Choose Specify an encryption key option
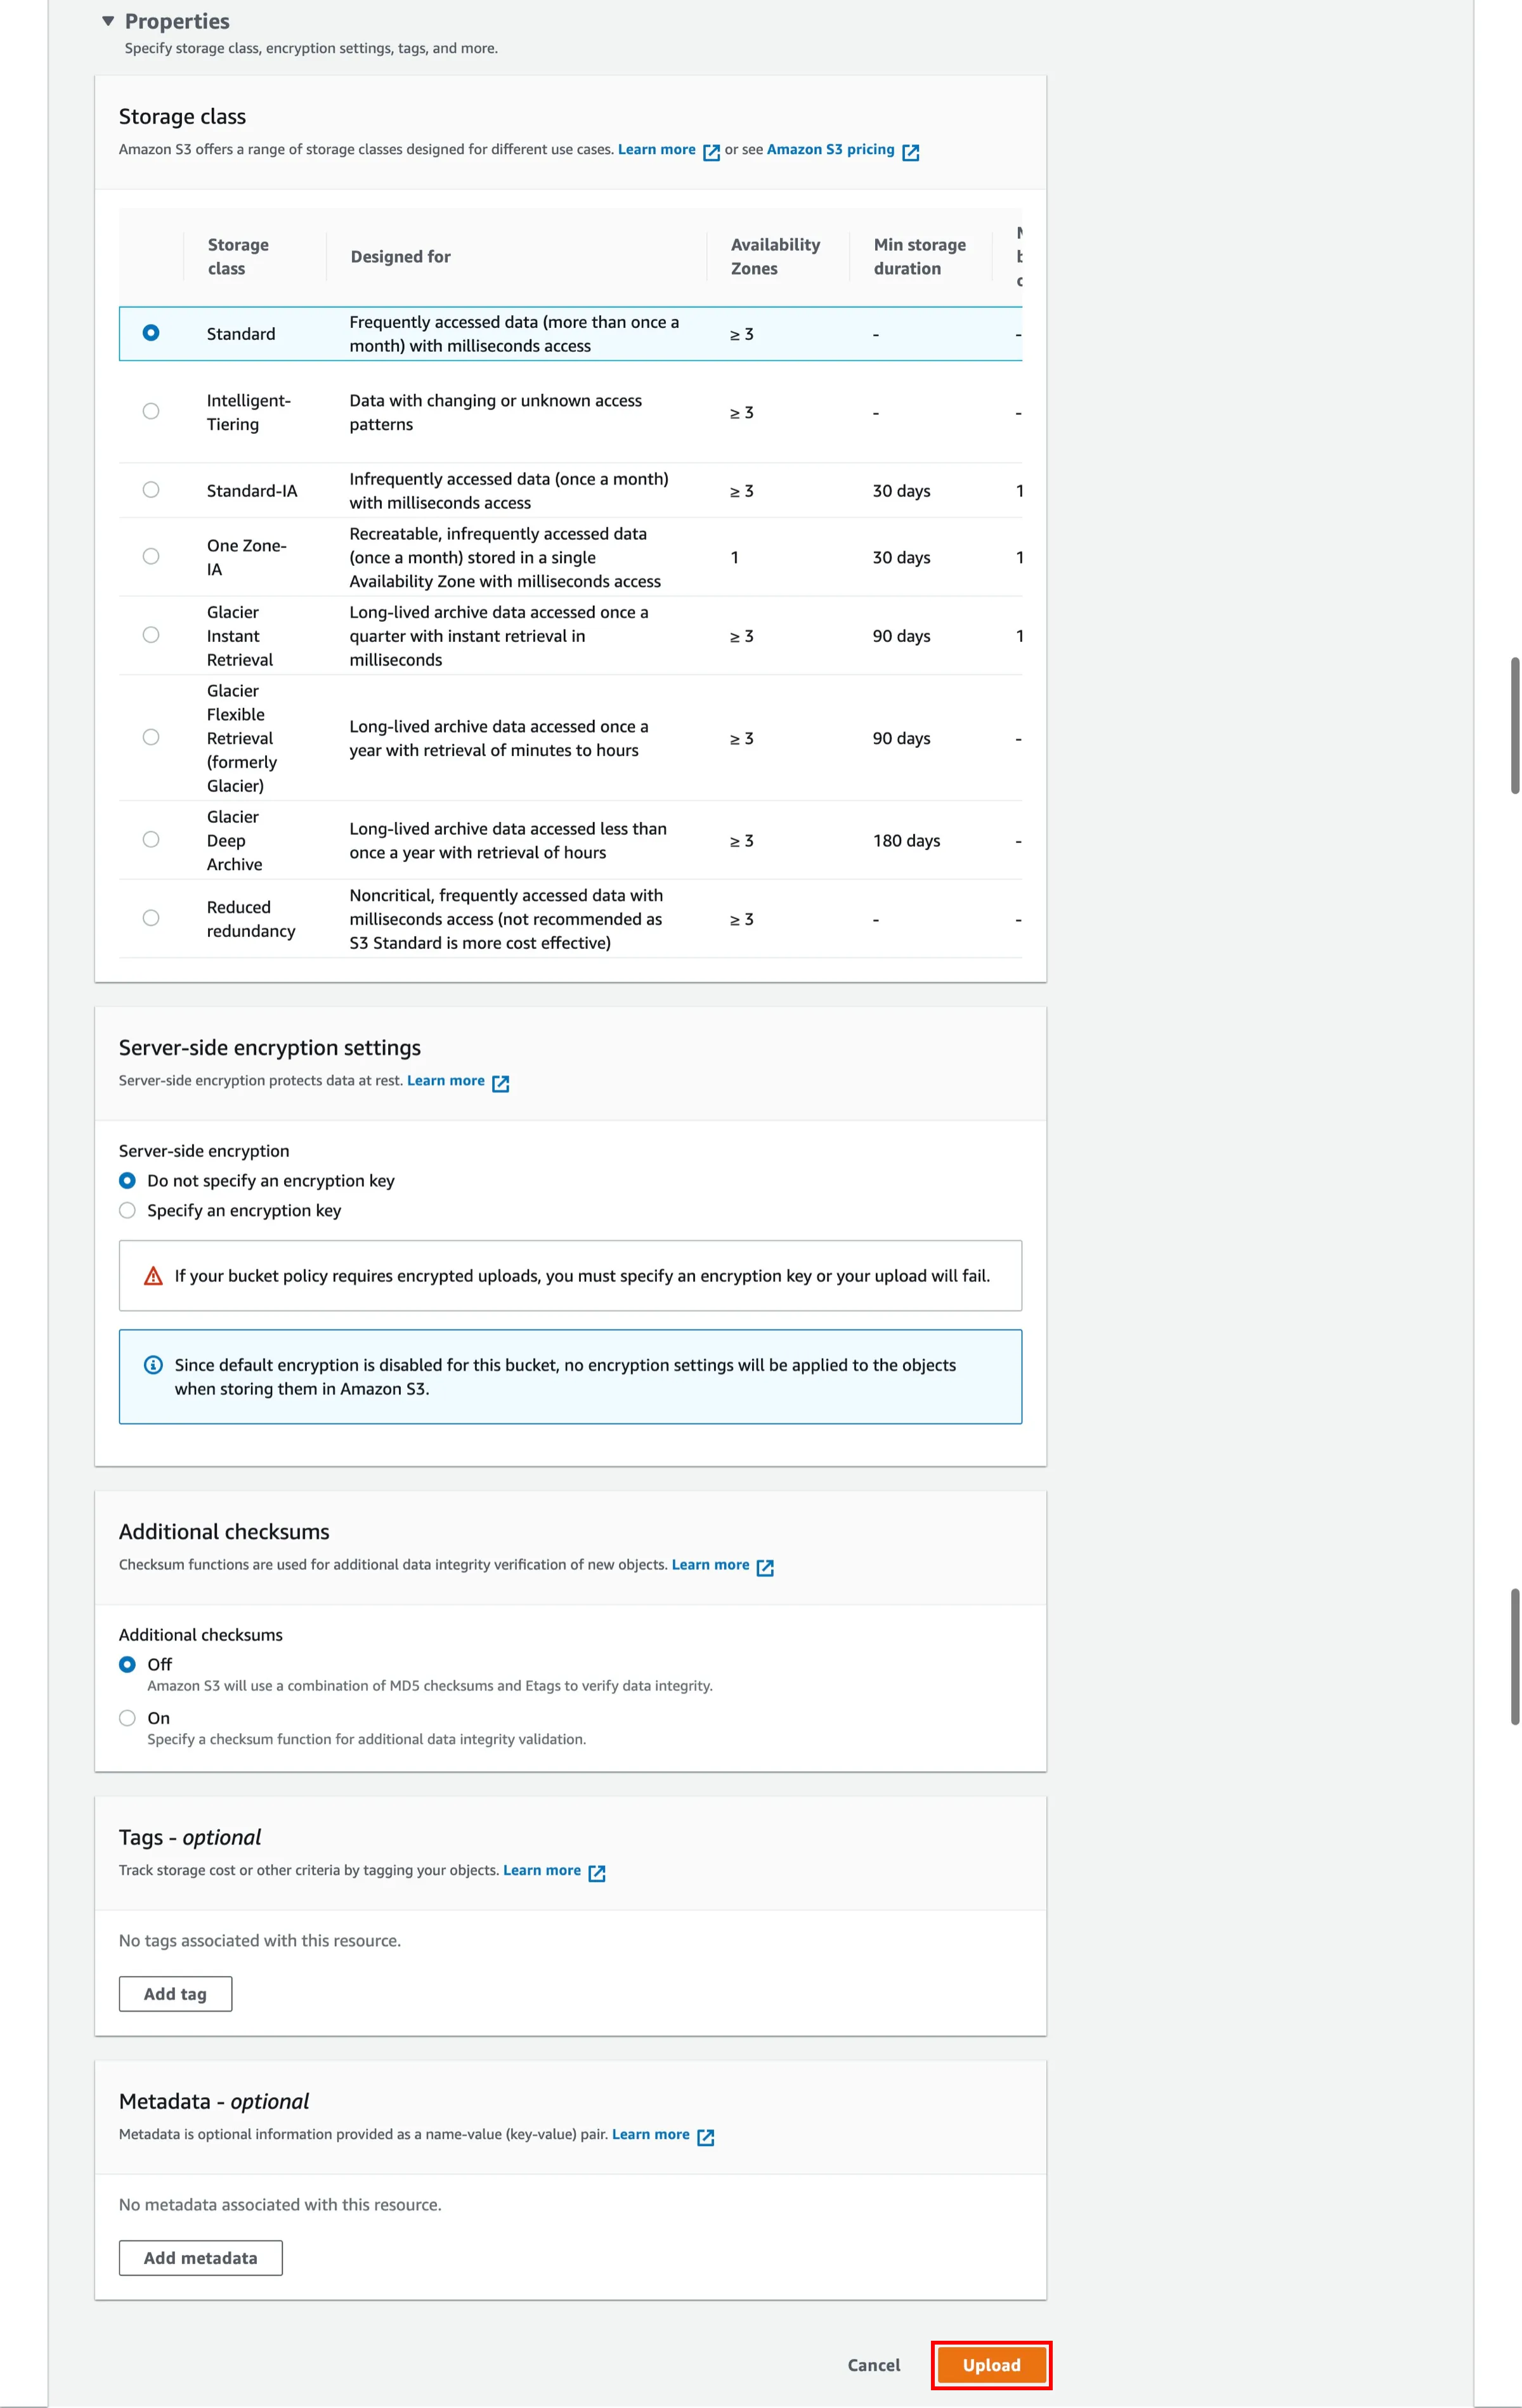 (127, 1211)
